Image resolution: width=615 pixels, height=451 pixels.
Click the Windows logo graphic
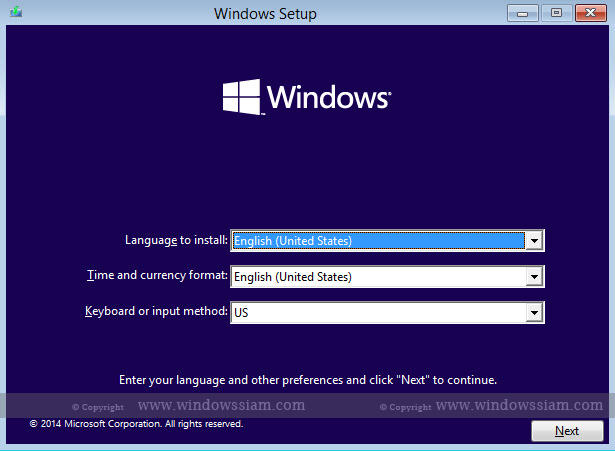click(307, 97)
